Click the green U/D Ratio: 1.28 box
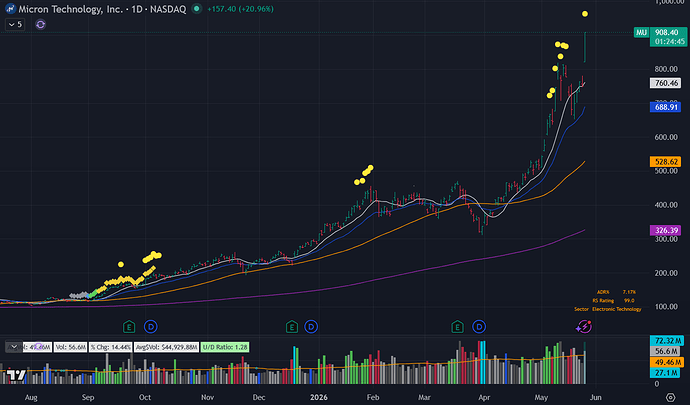The height and width of the screenshot is (405, 690). point(225,347)
